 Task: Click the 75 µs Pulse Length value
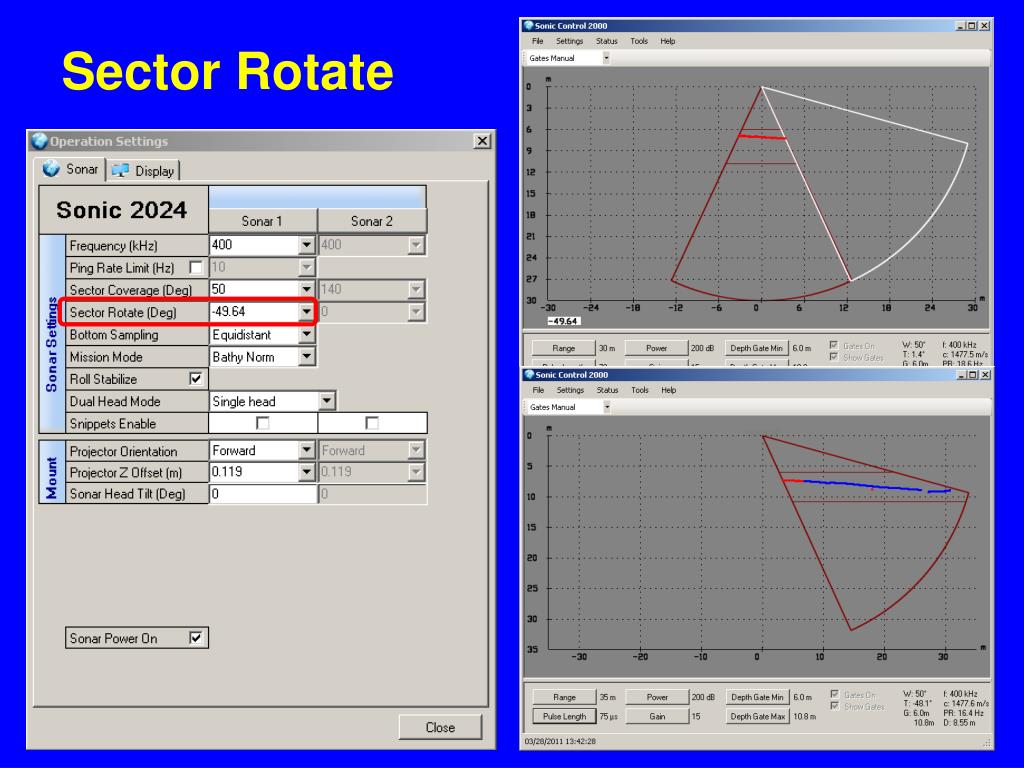[x=609, y=716]
